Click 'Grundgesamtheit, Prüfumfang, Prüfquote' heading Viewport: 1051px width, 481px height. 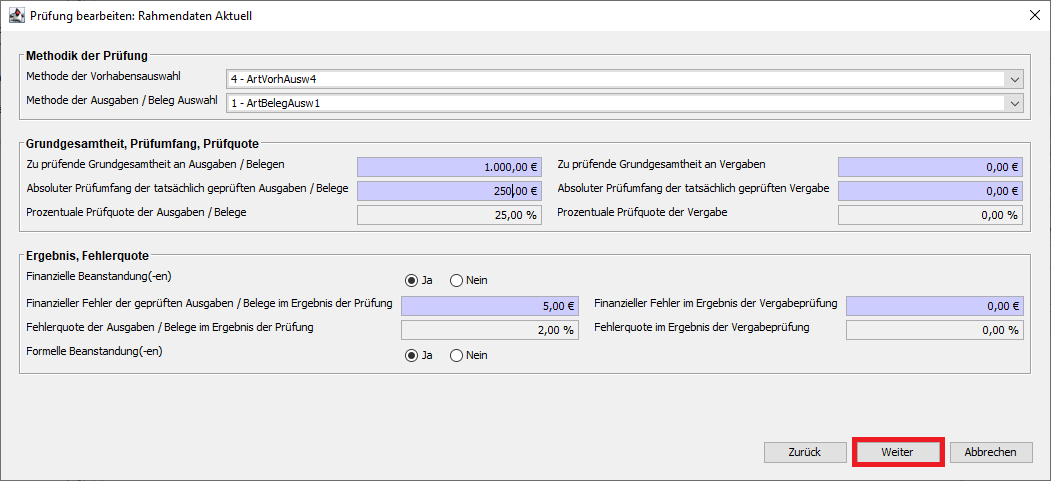coord(142,143)
